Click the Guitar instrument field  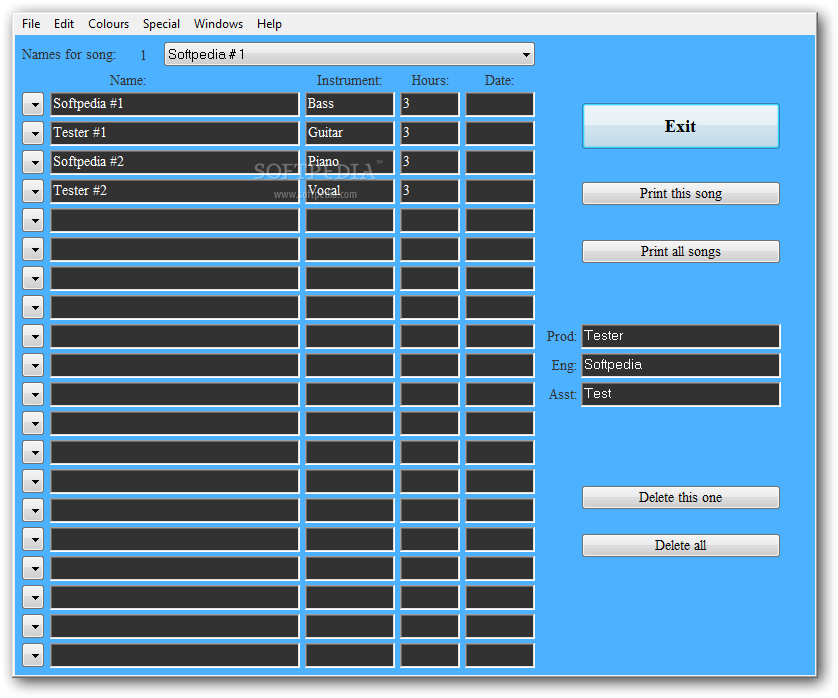tap(350, 133)
